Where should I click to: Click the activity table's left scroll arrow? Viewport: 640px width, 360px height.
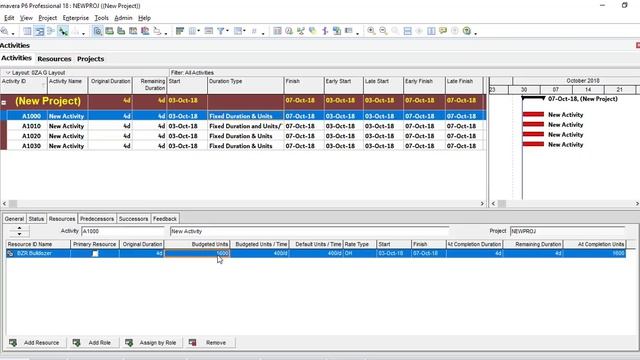4,203
